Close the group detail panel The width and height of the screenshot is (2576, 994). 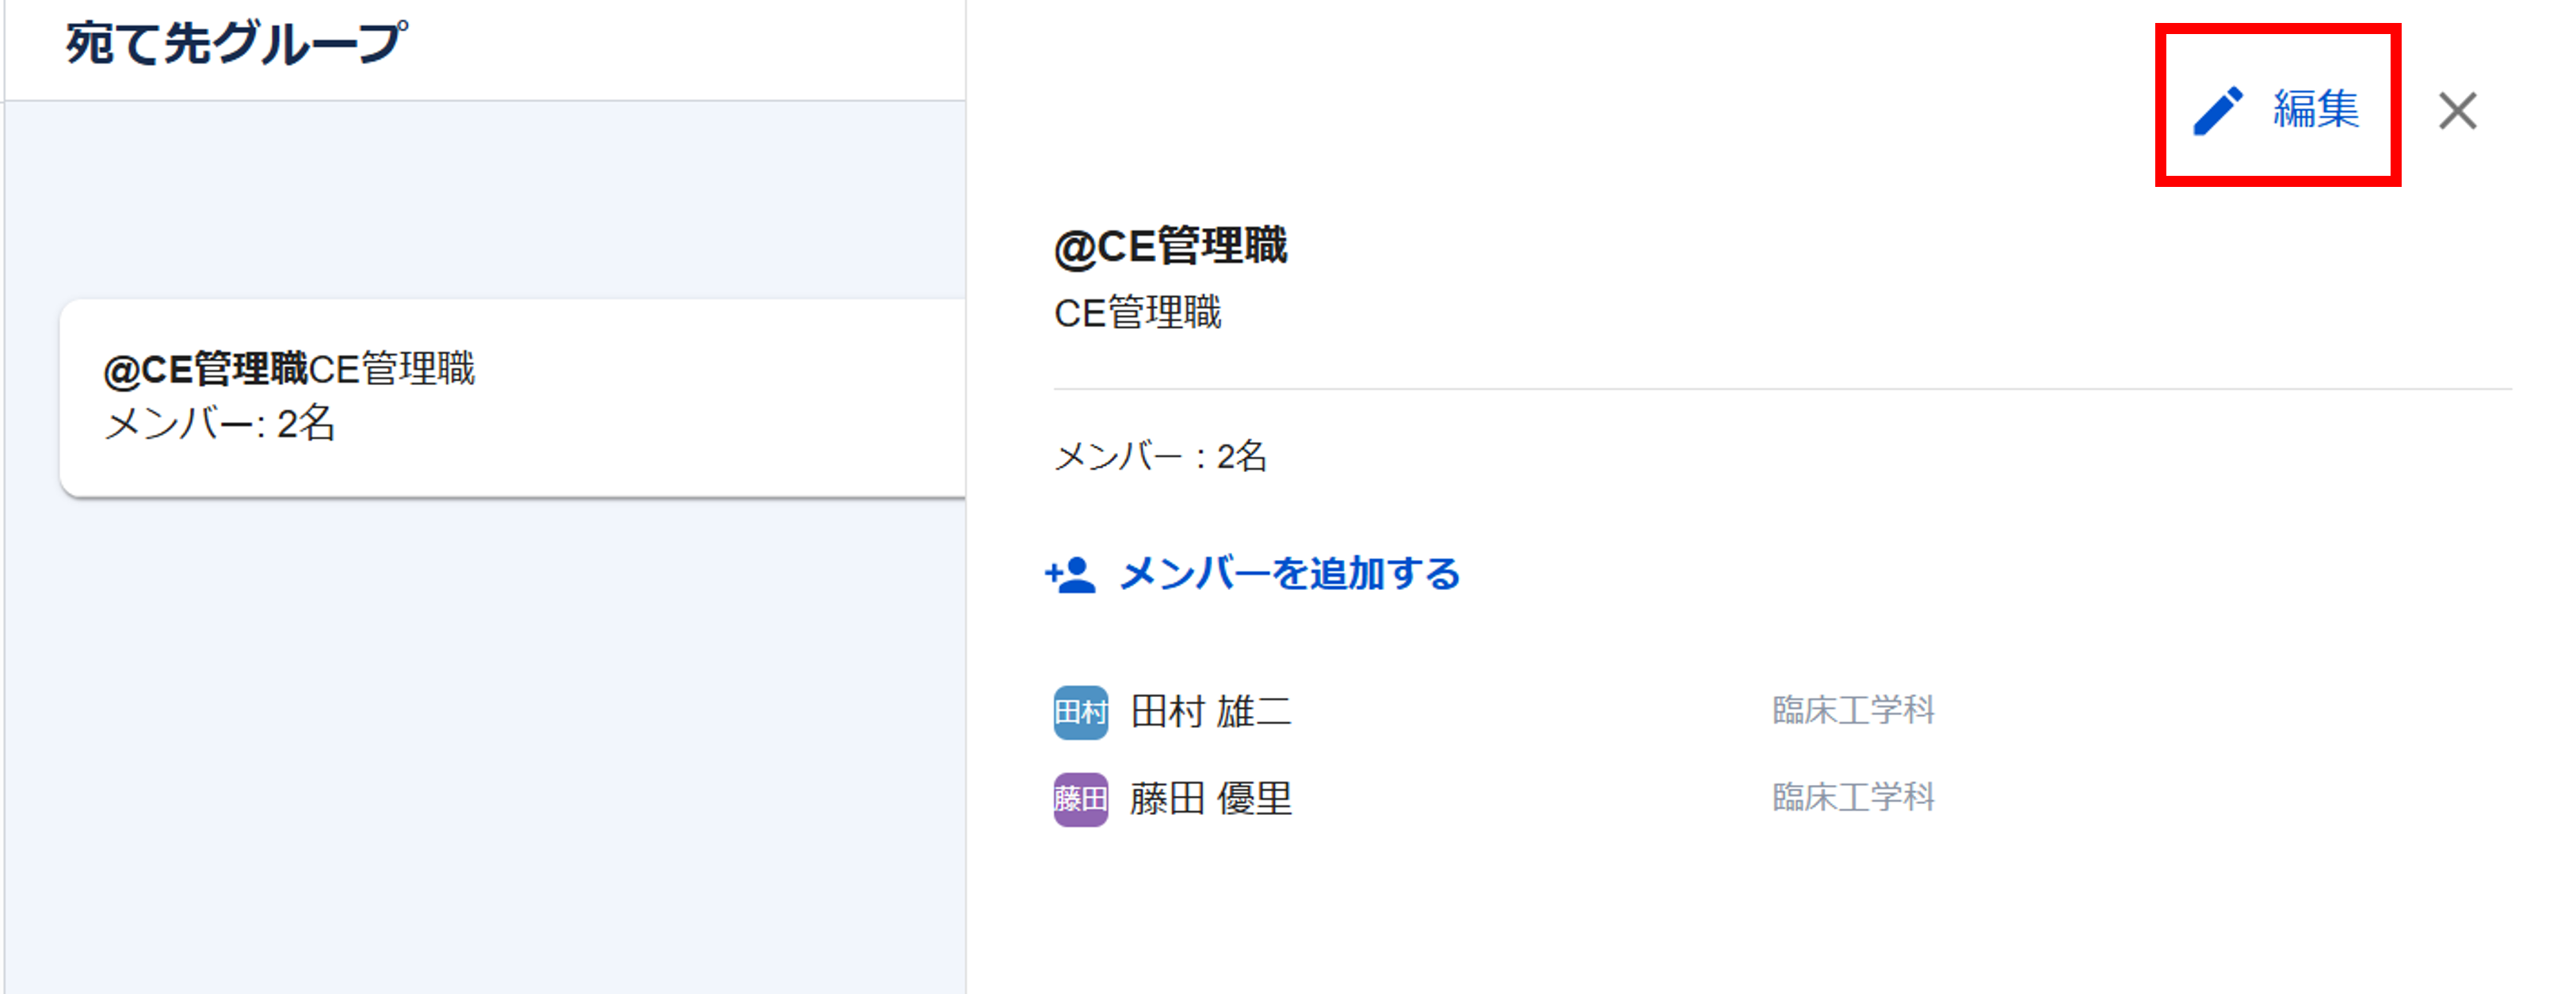[2457, 111]
